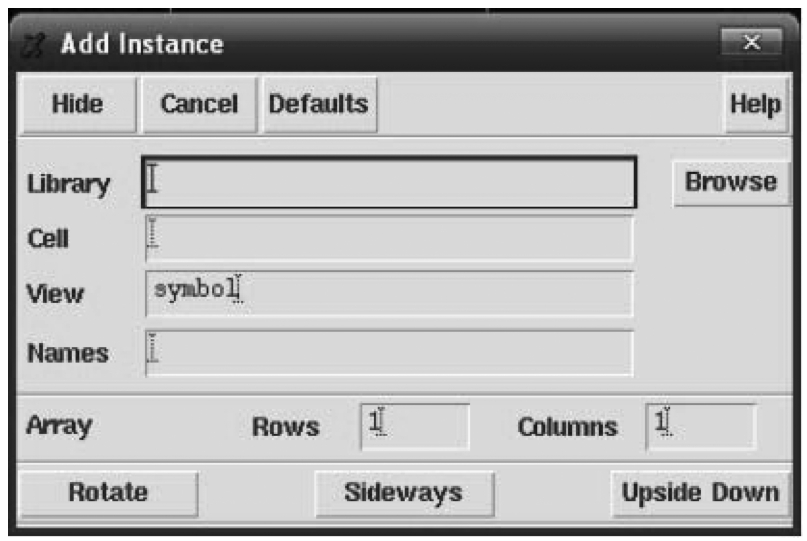Click the Add Instance title bar text

[x=142, y=44]
